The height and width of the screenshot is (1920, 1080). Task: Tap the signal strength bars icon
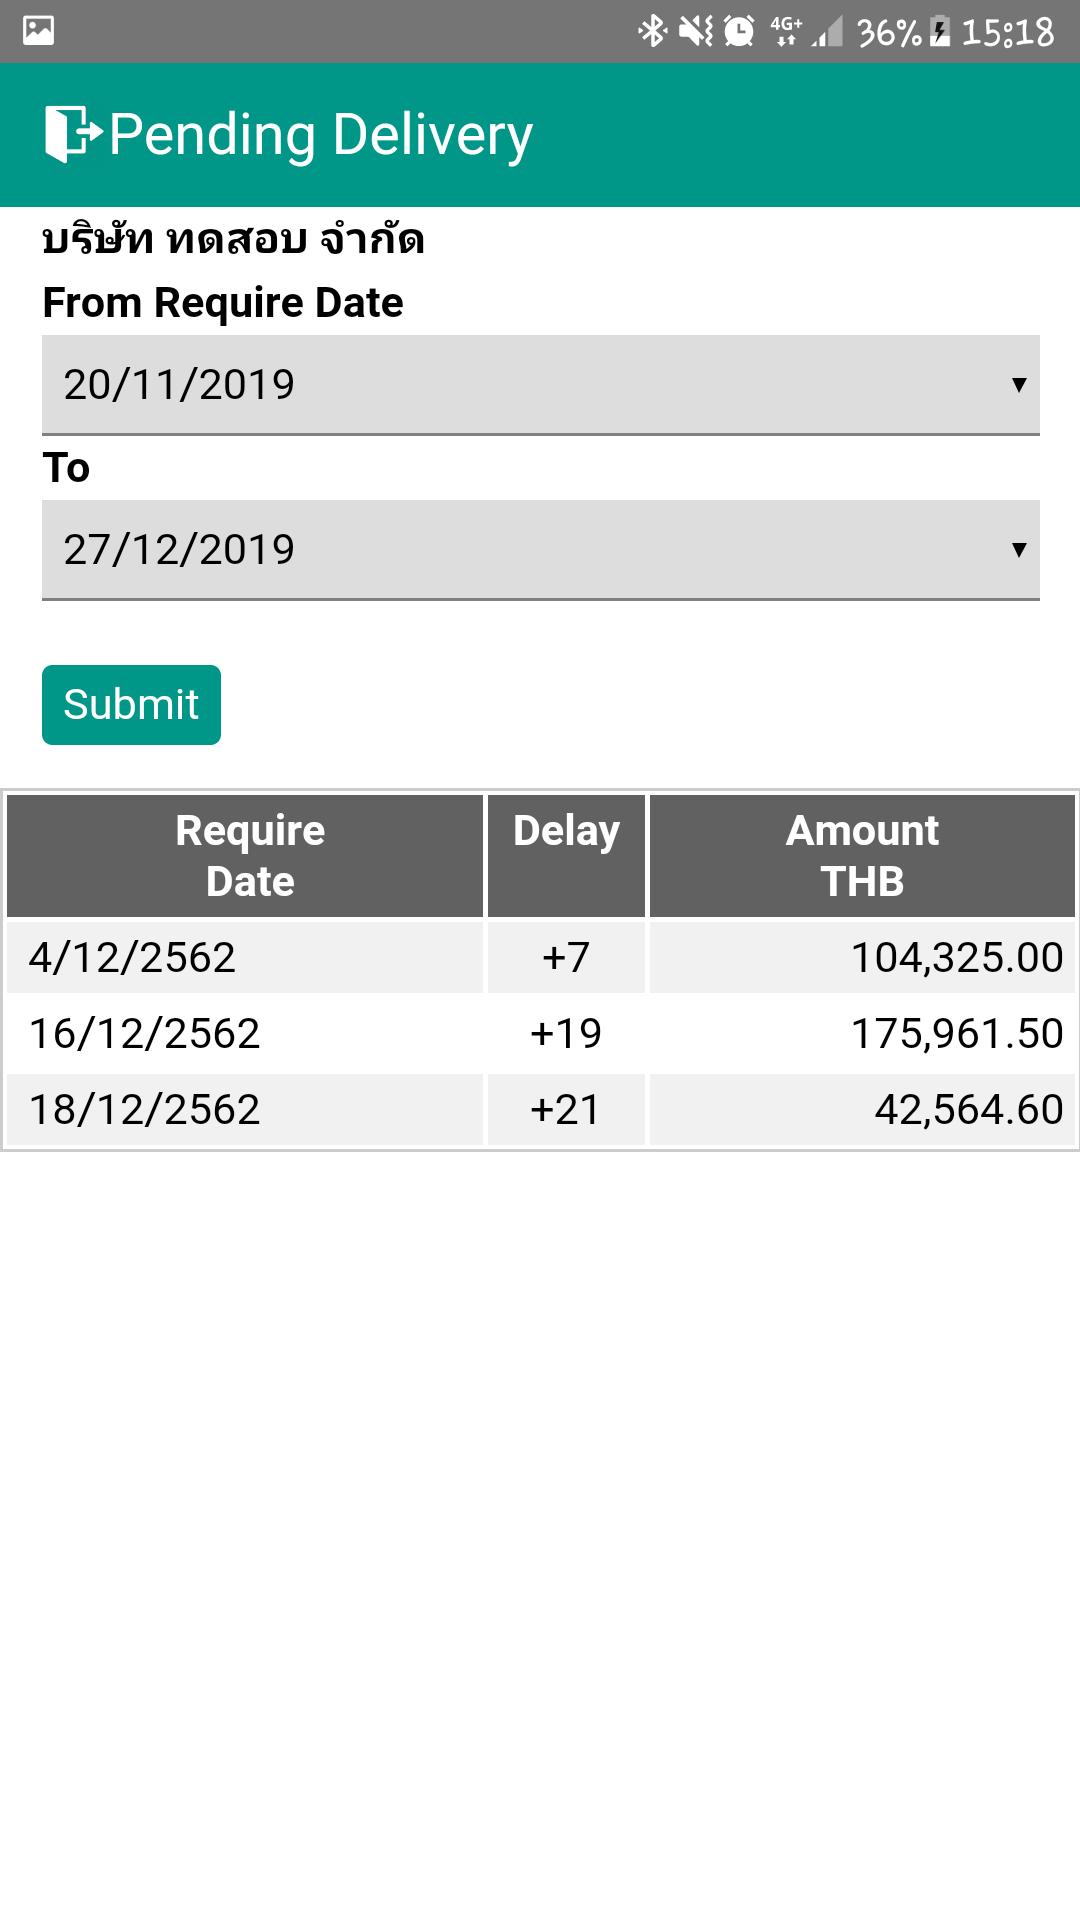(827, 31)
